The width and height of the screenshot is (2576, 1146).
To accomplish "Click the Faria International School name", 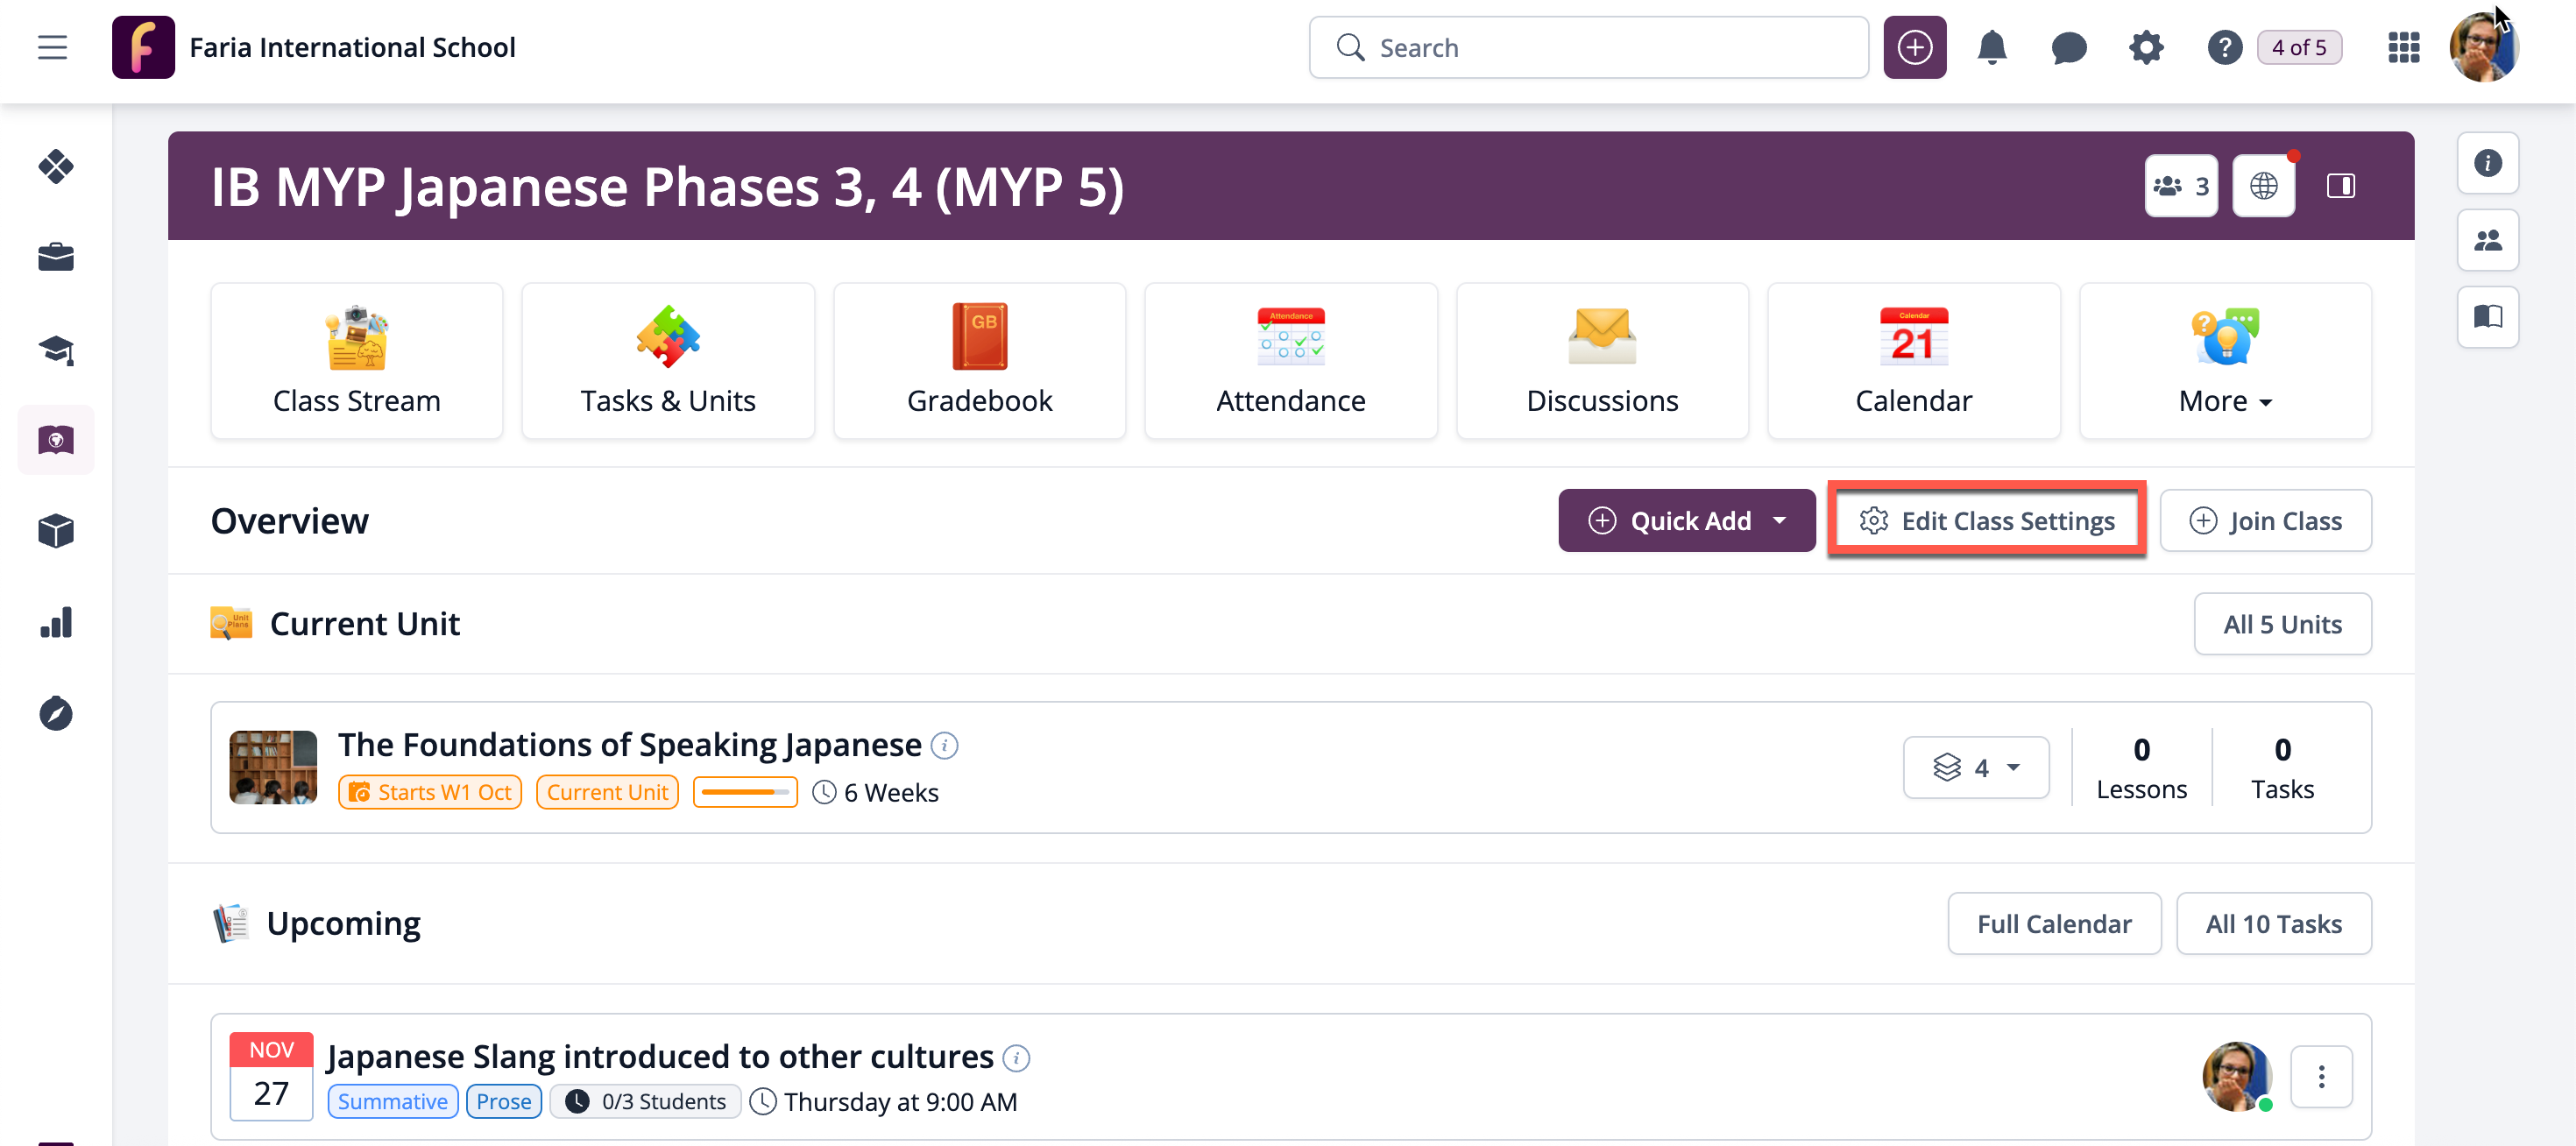I will click(x=352, y=47).
